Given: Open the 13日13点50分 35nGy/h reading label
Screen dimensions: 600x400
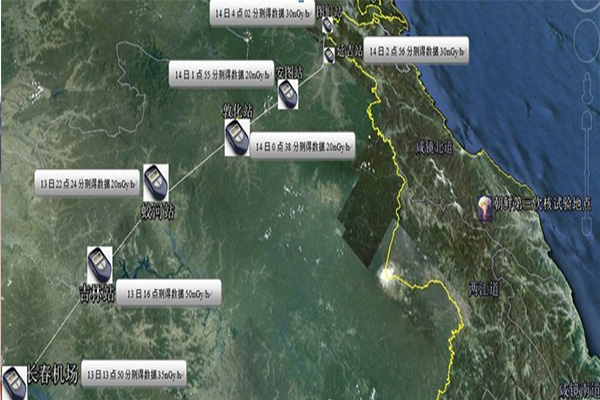Looking at the screenshot, I should (x=136, y=372).
